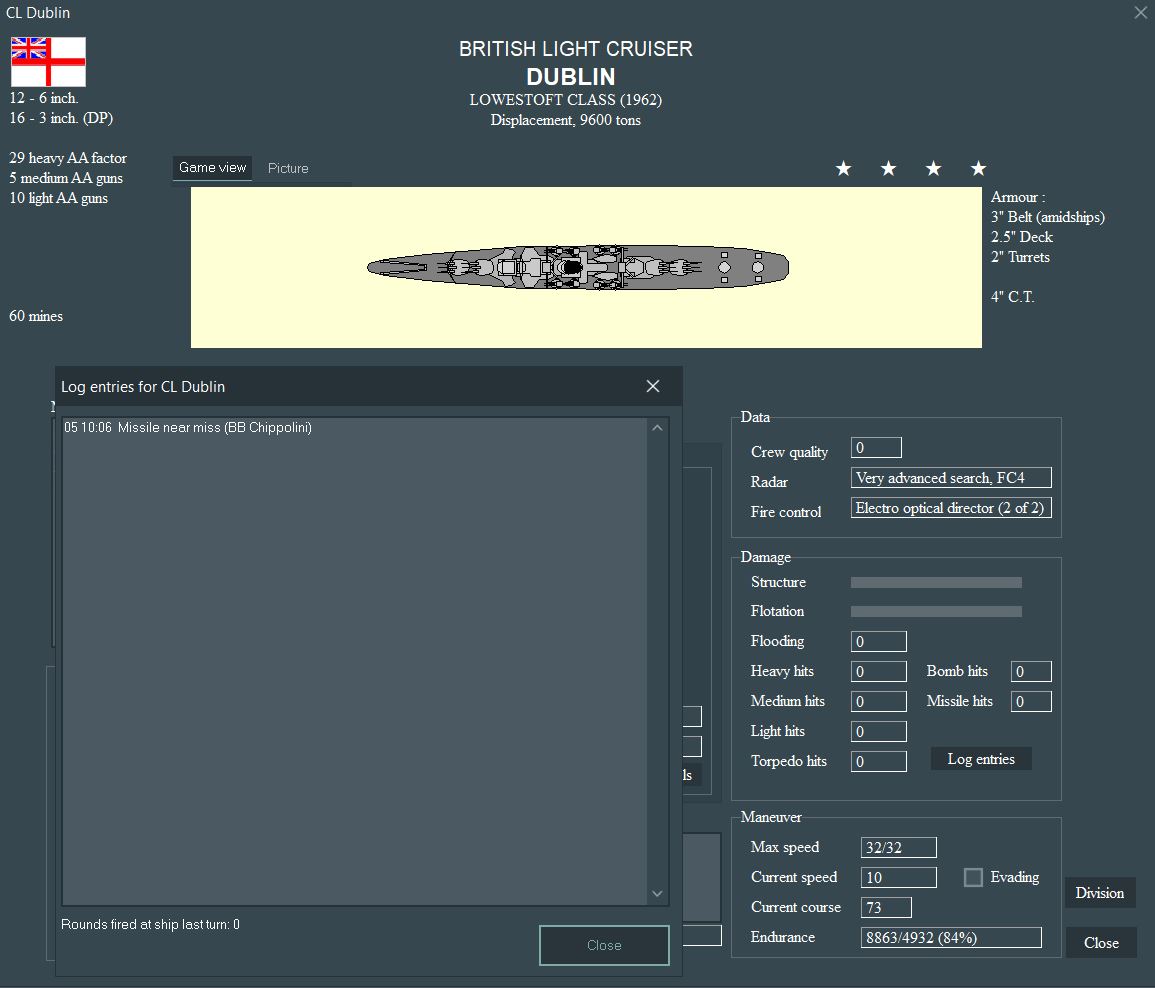Image resolution: width=1155 pixels, height=988 pixels.
Task: Click the Medium hits field
Action: point(879,701)
